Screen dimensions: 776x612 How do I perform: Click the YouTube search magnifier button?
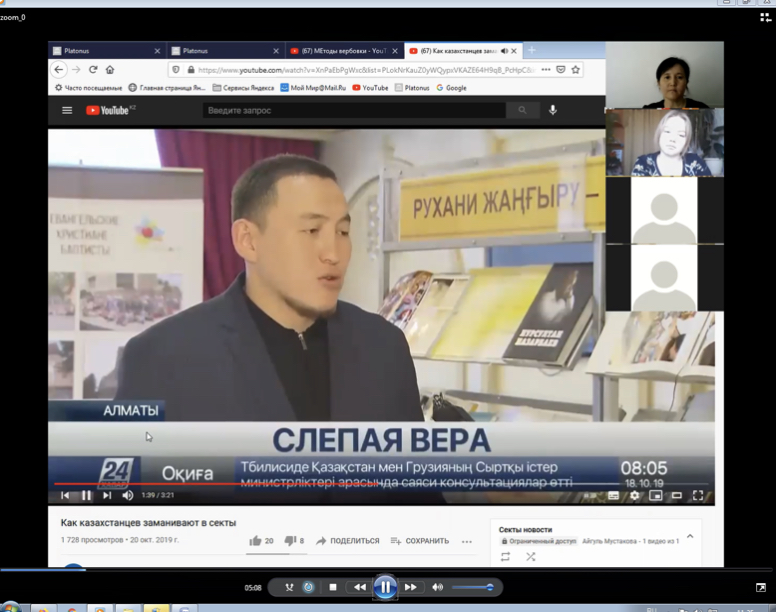(521, 111)
